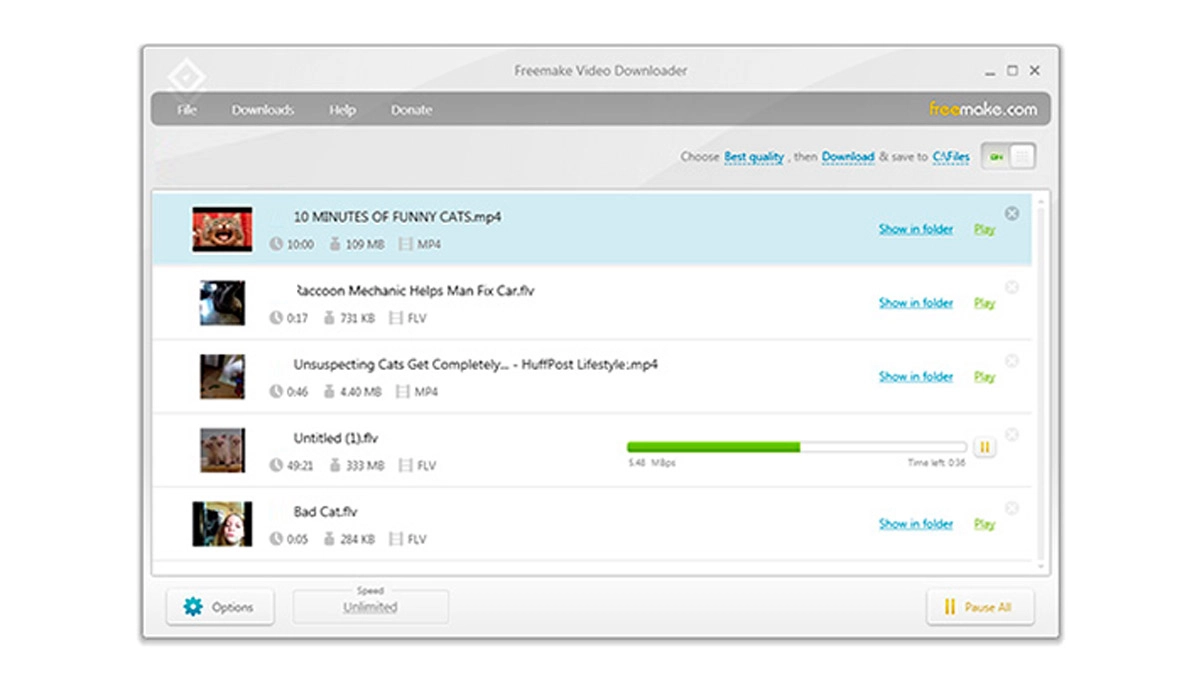Select the funny cats video thumbnail

click(x=222, y=229)
